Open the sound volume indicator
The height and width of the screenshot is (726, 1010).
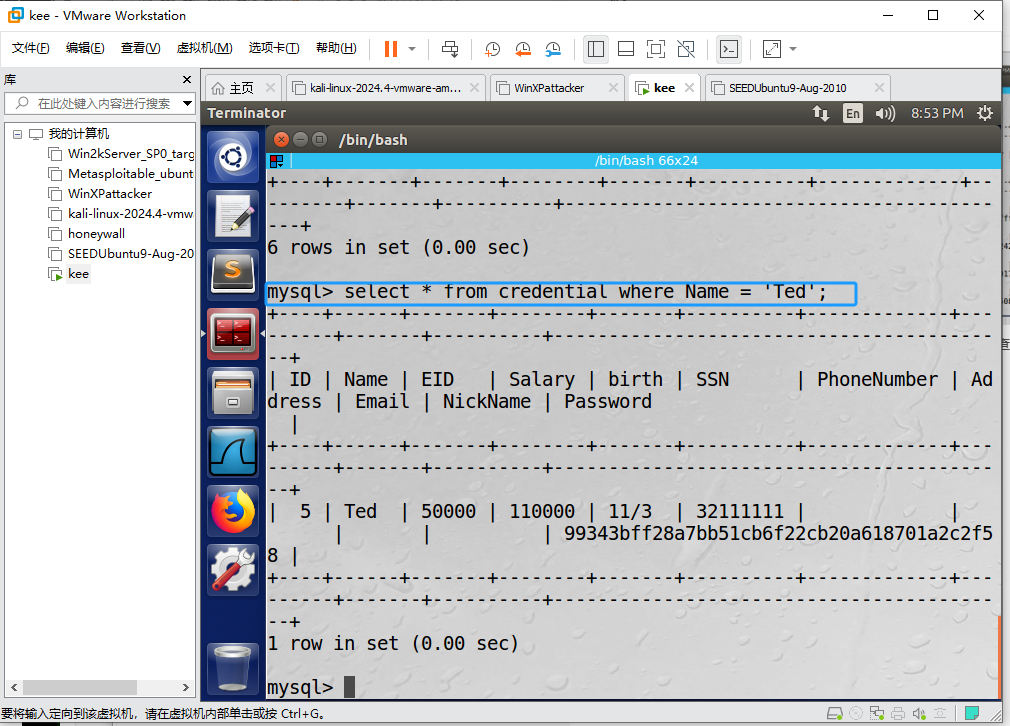[x=885, y=113]
